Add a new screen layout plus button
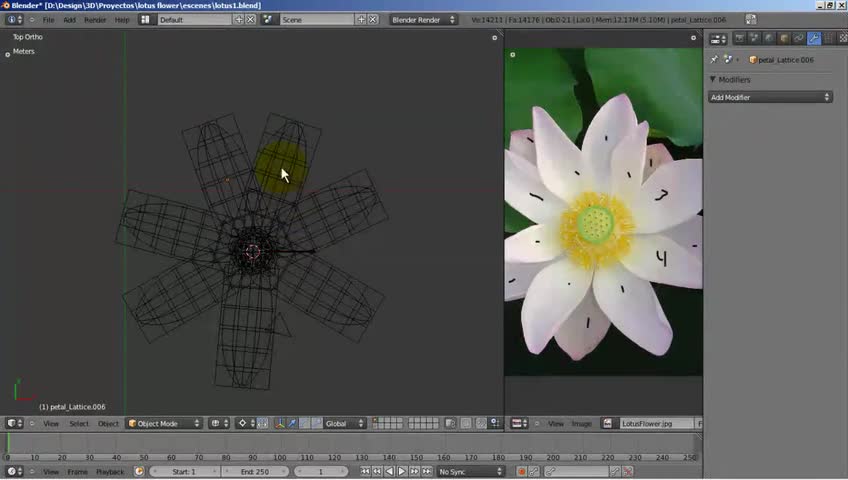The height and width of the screenshot is (480, 848). pyautogui.click(x=239, y=19)
